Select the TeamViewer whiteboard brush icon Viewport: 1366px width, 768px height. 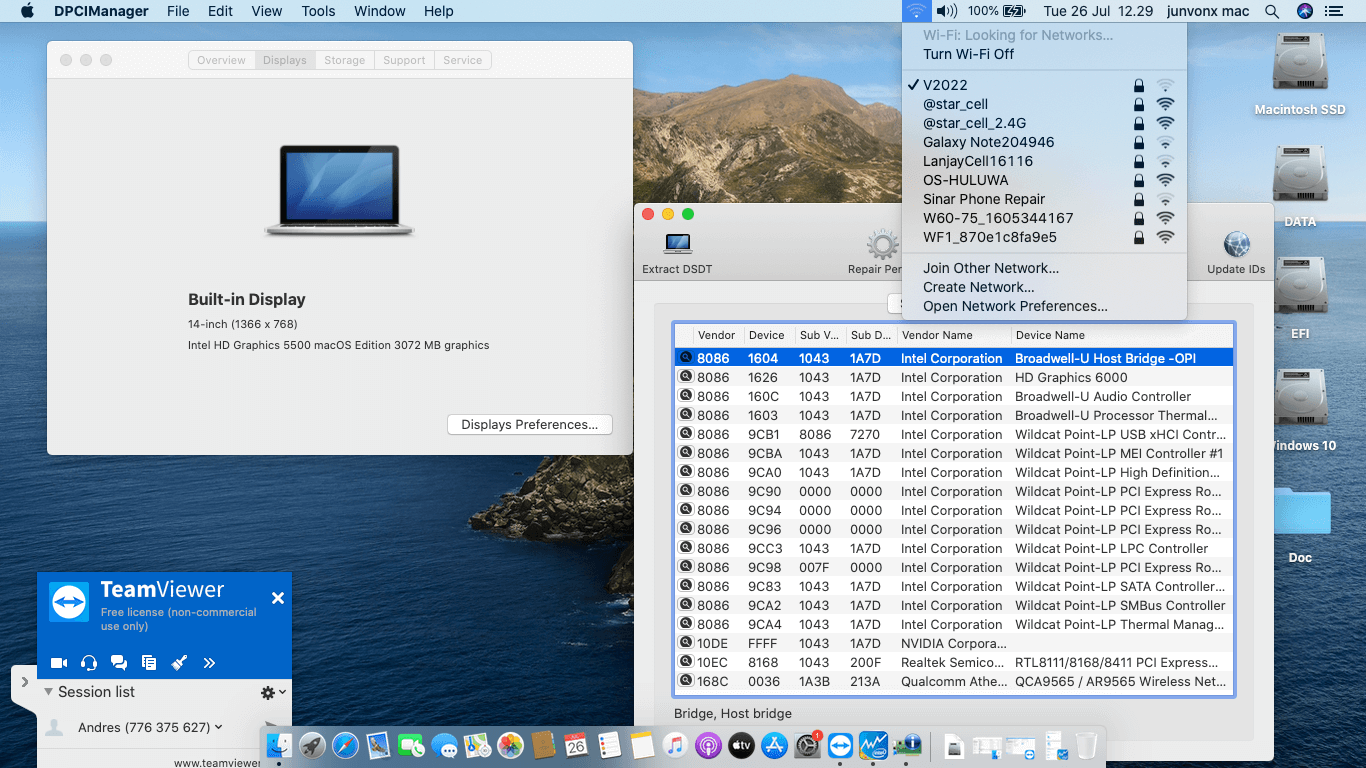tap(179, 662)
